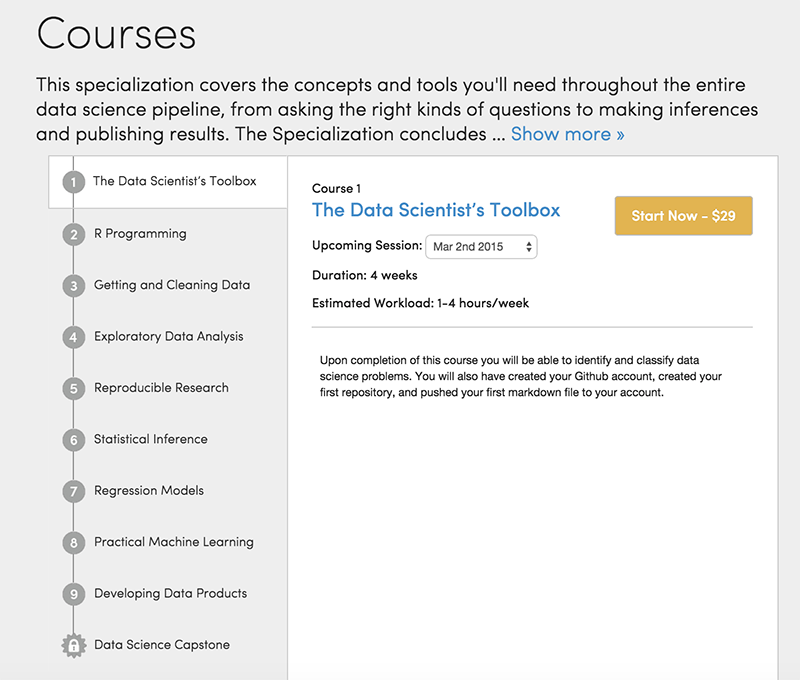The width and height of the screenshot is (800, 680).
Task: Click Start Now - $29 button
Action: (x=683, y=216)
